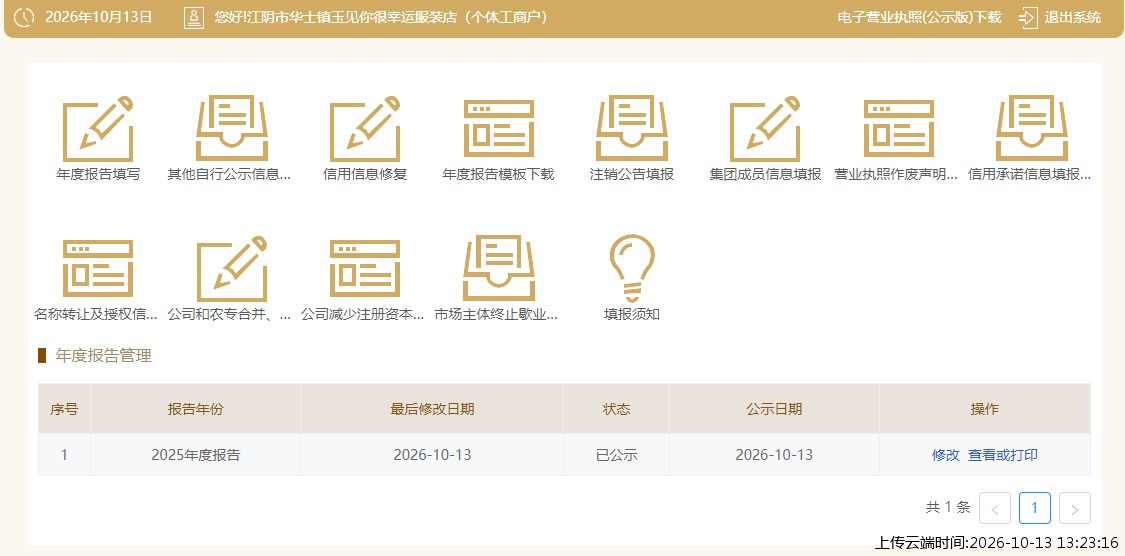Open the 公司和农专合并 pencil icon
The width and height of the screenshot is (1125, 556).
[232, 268]
